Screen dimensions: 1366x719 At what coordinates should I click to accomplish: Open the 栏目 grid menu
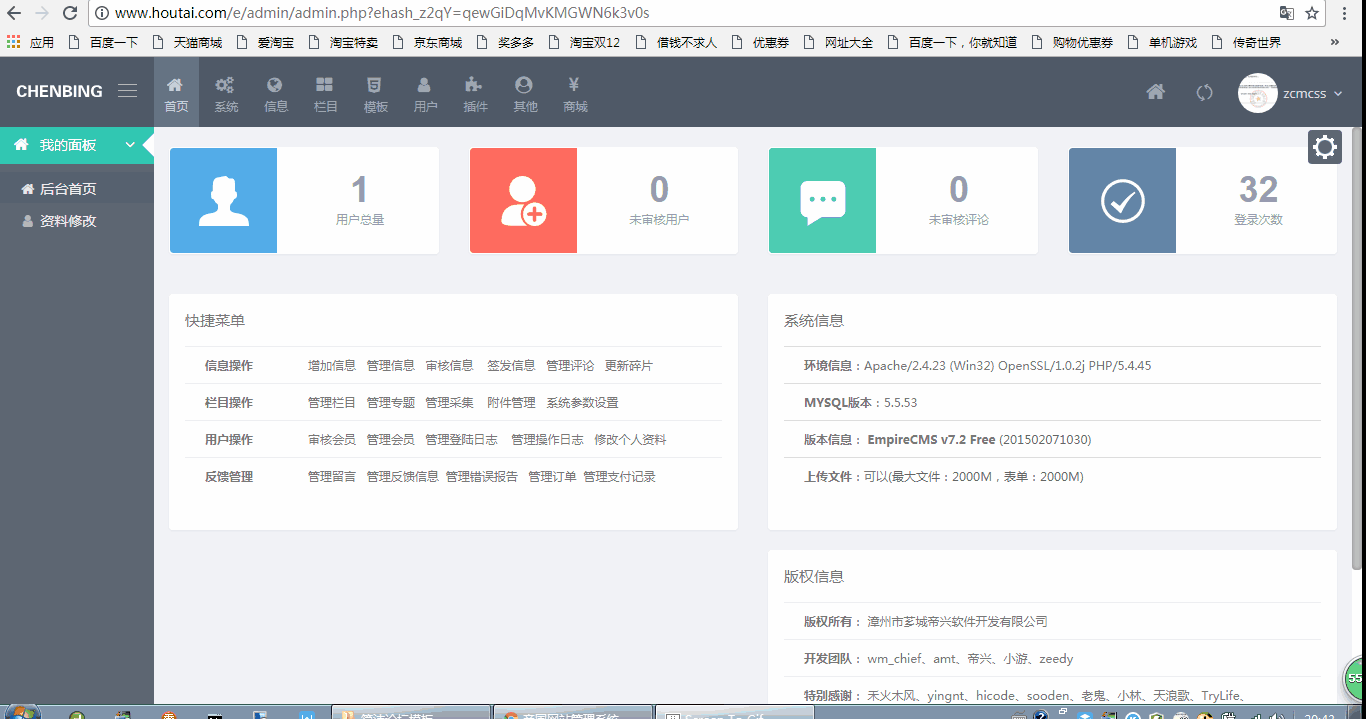point(325,93)
